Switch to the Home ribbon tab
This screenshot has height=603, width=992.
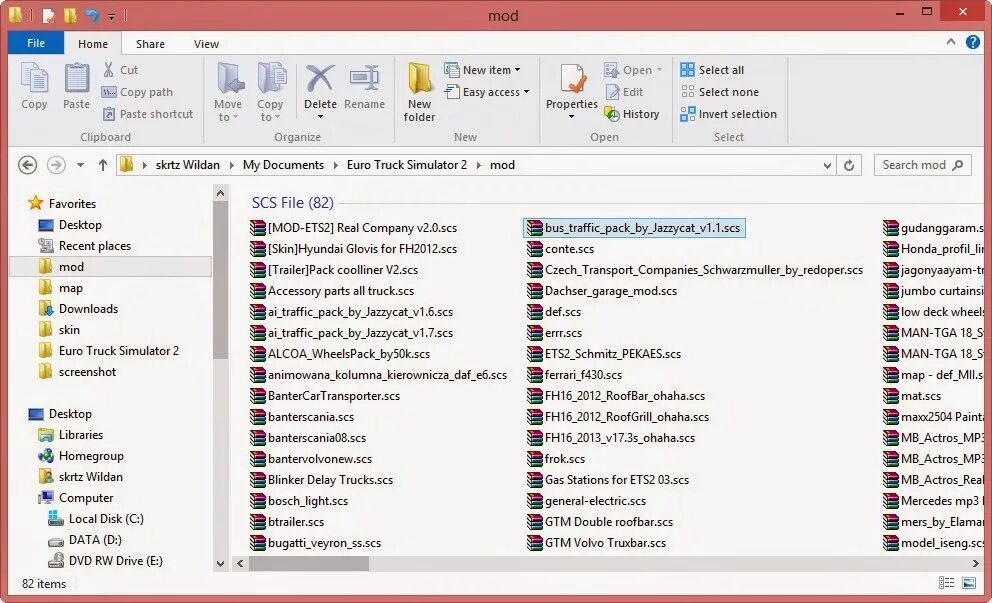93,44
